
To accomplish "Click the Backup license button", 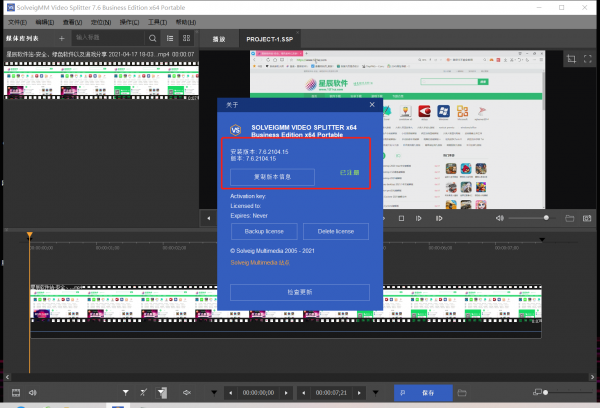I will click(264, 231).
